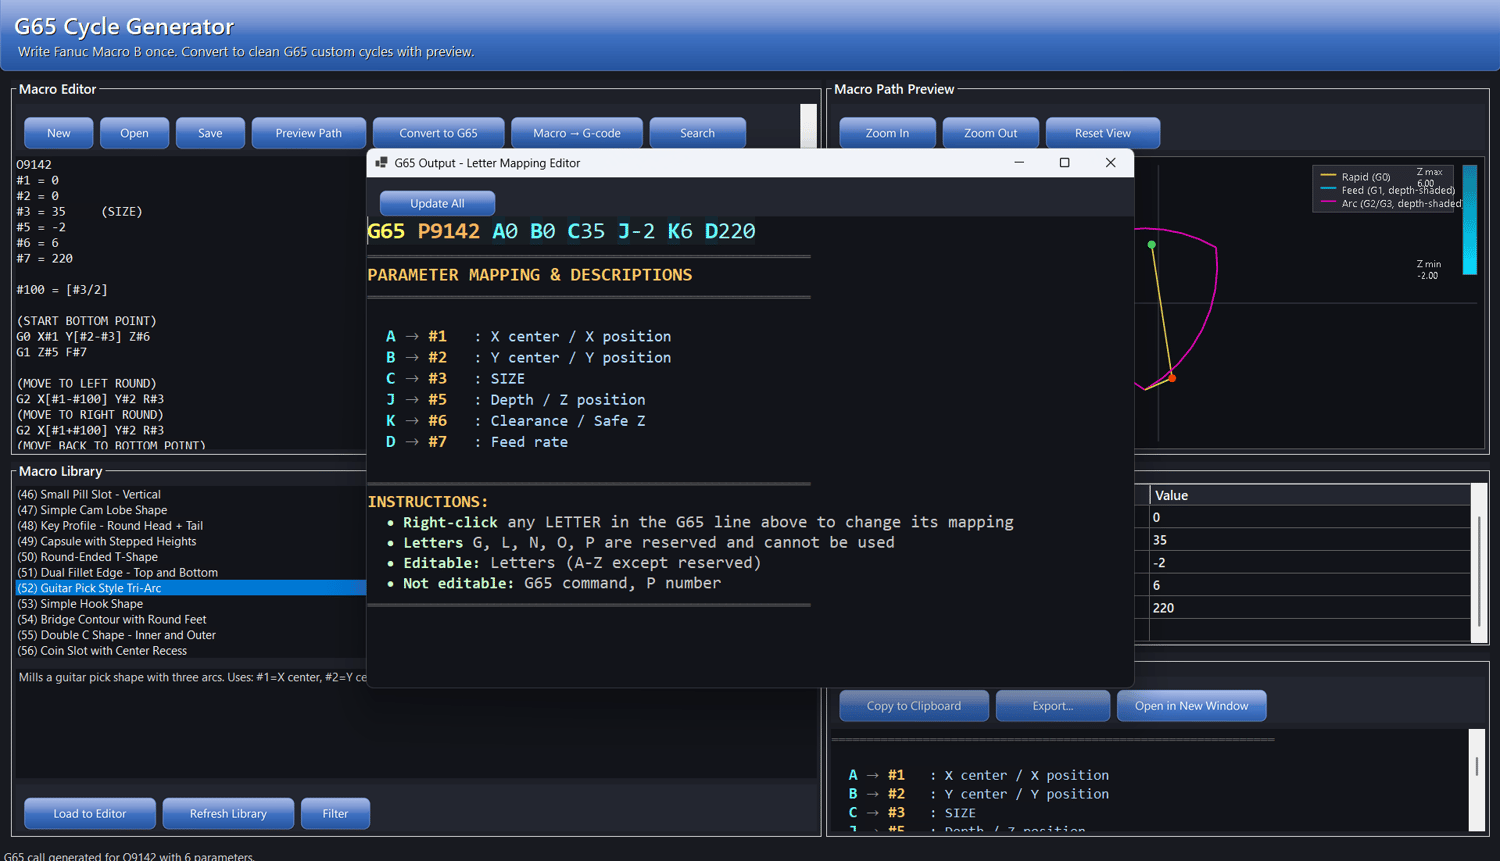The height and width of the screenshot is (861, 1500).
Task: Refresh the macro library
Action: pyautogui.click(x=228, y=814)
